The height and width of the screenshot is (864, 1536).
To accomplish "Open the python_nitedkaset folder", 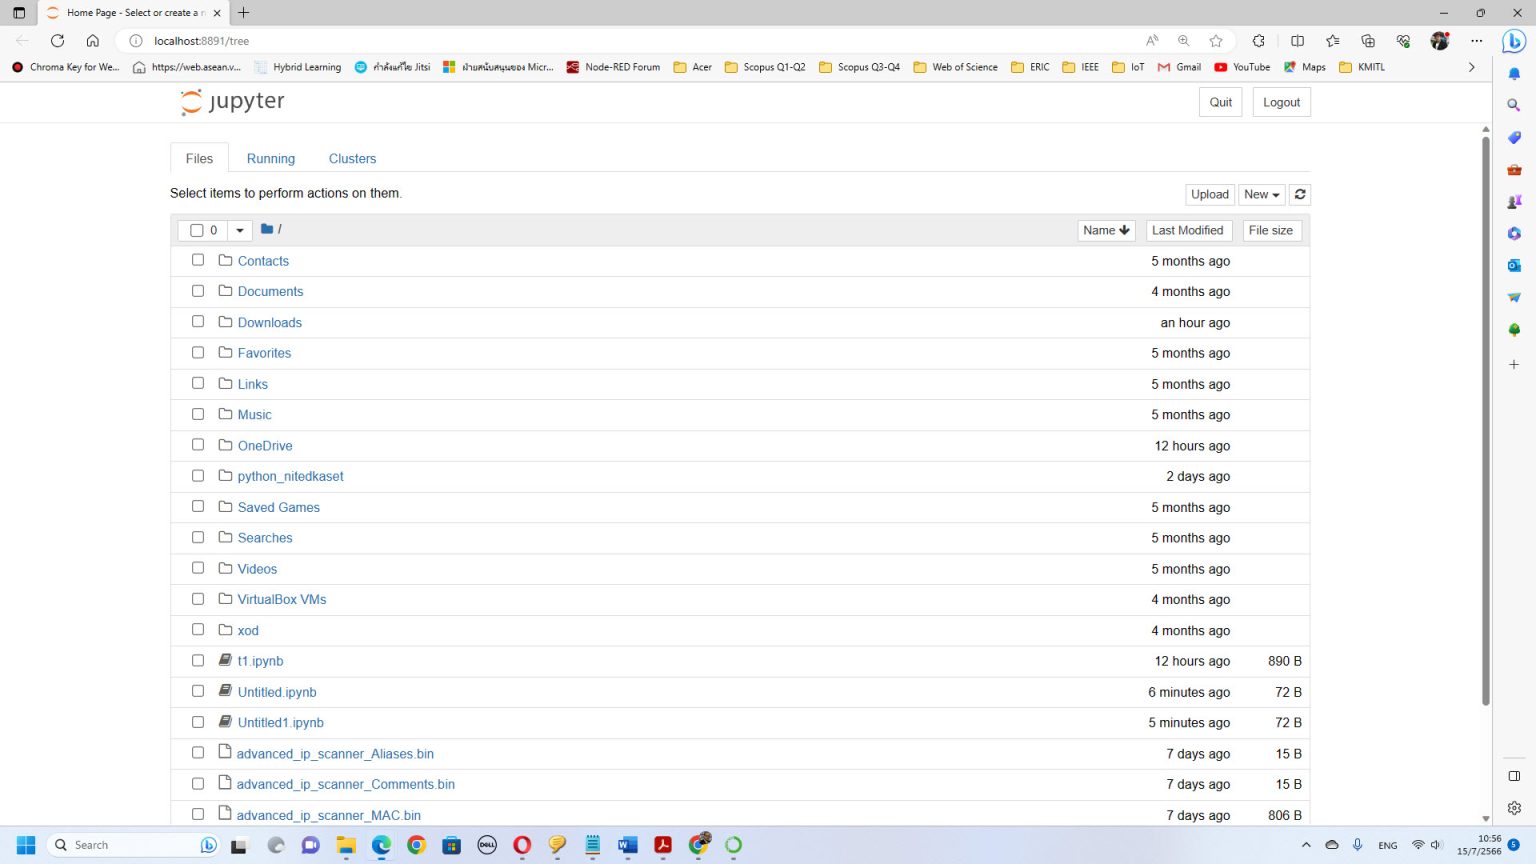I will [x=290, y=476].
